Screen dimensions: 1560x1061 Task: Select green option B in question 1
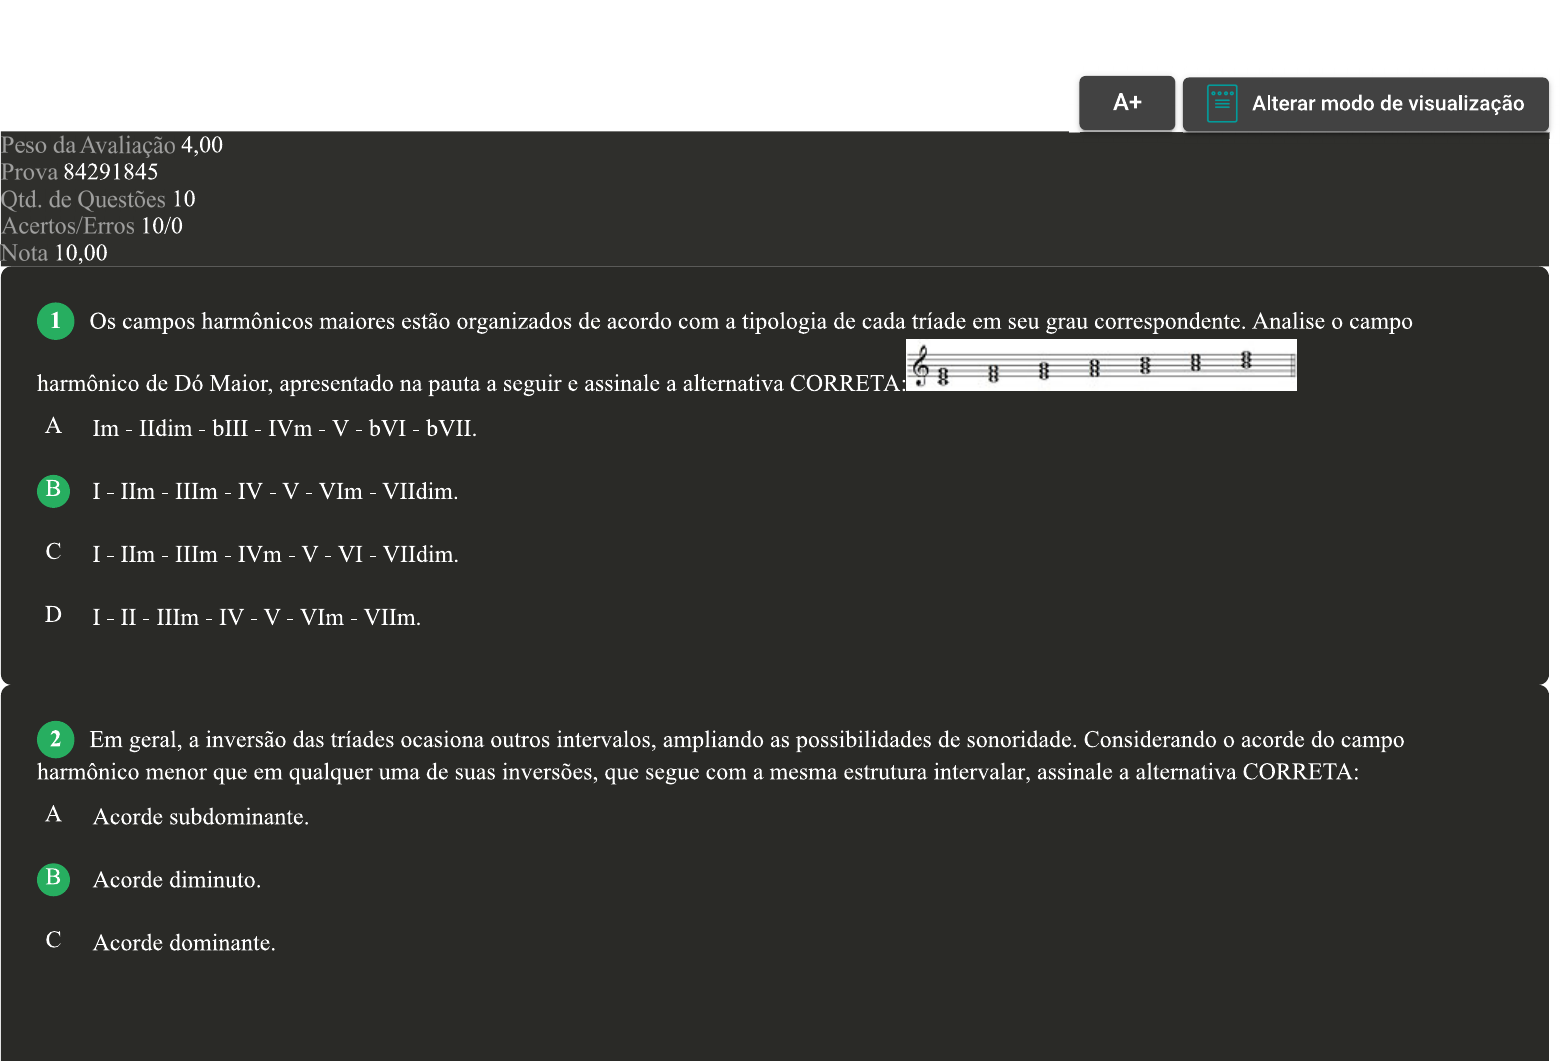point(53,490)
